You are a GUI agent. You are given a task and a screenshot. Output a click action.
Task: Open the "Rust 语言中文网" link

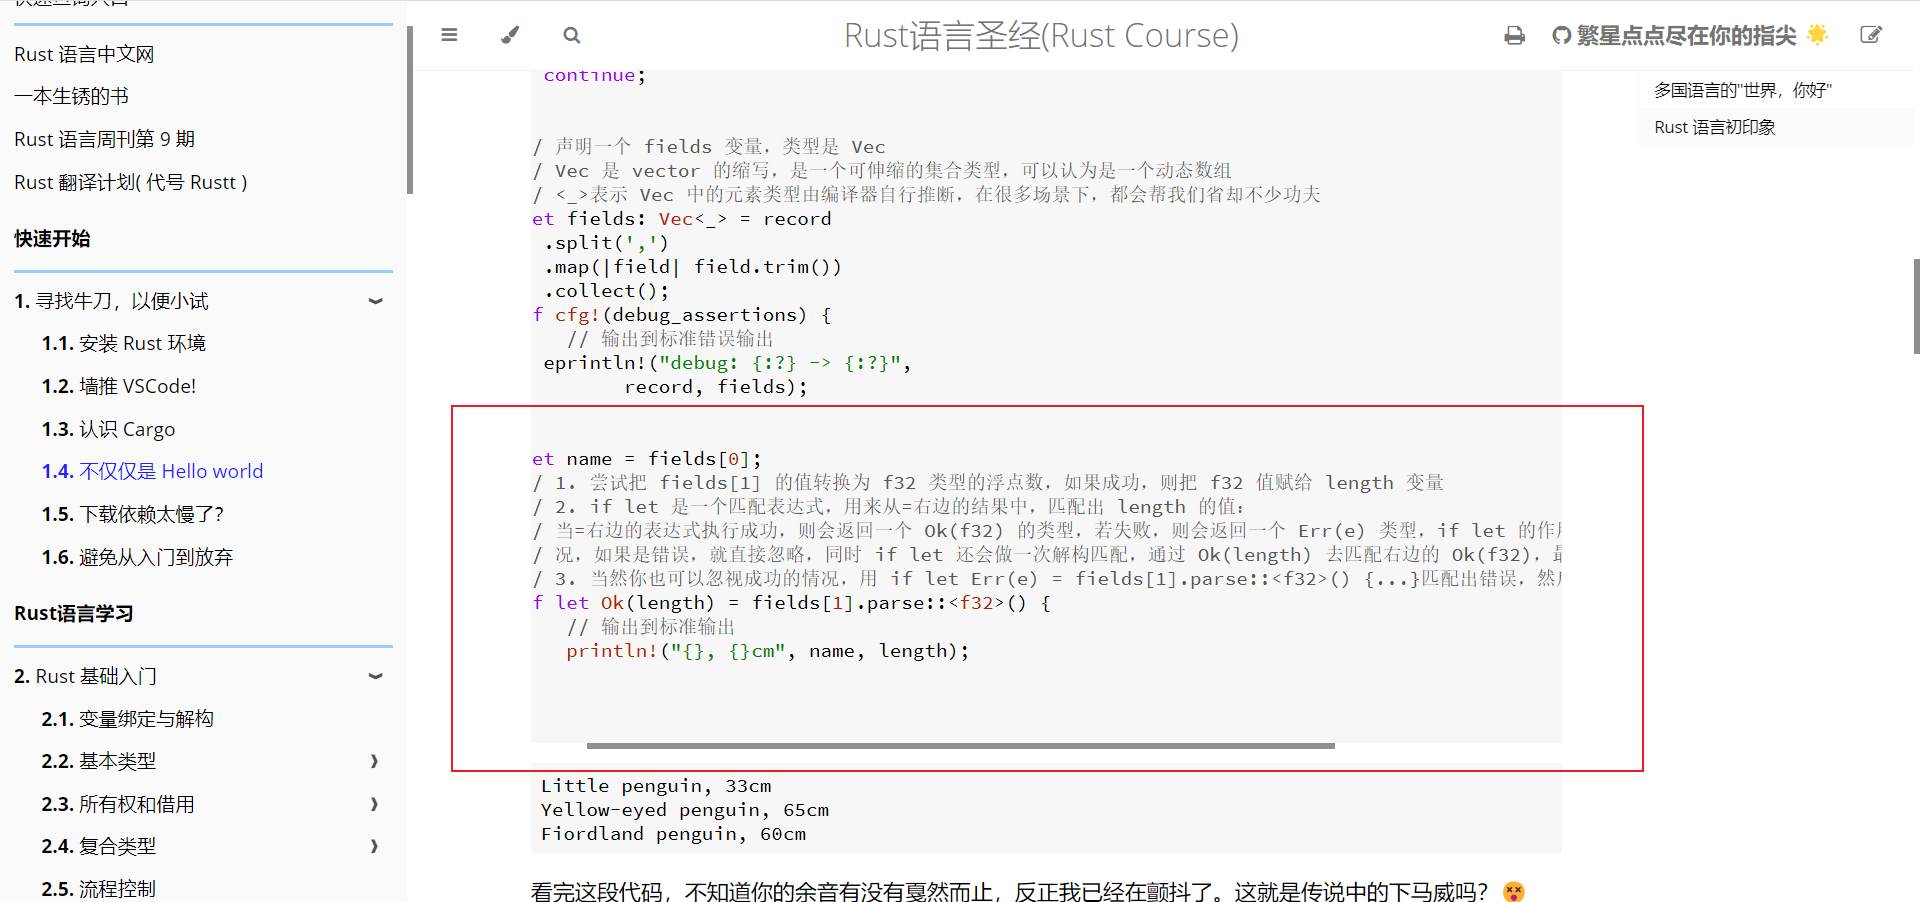[84, 54]
